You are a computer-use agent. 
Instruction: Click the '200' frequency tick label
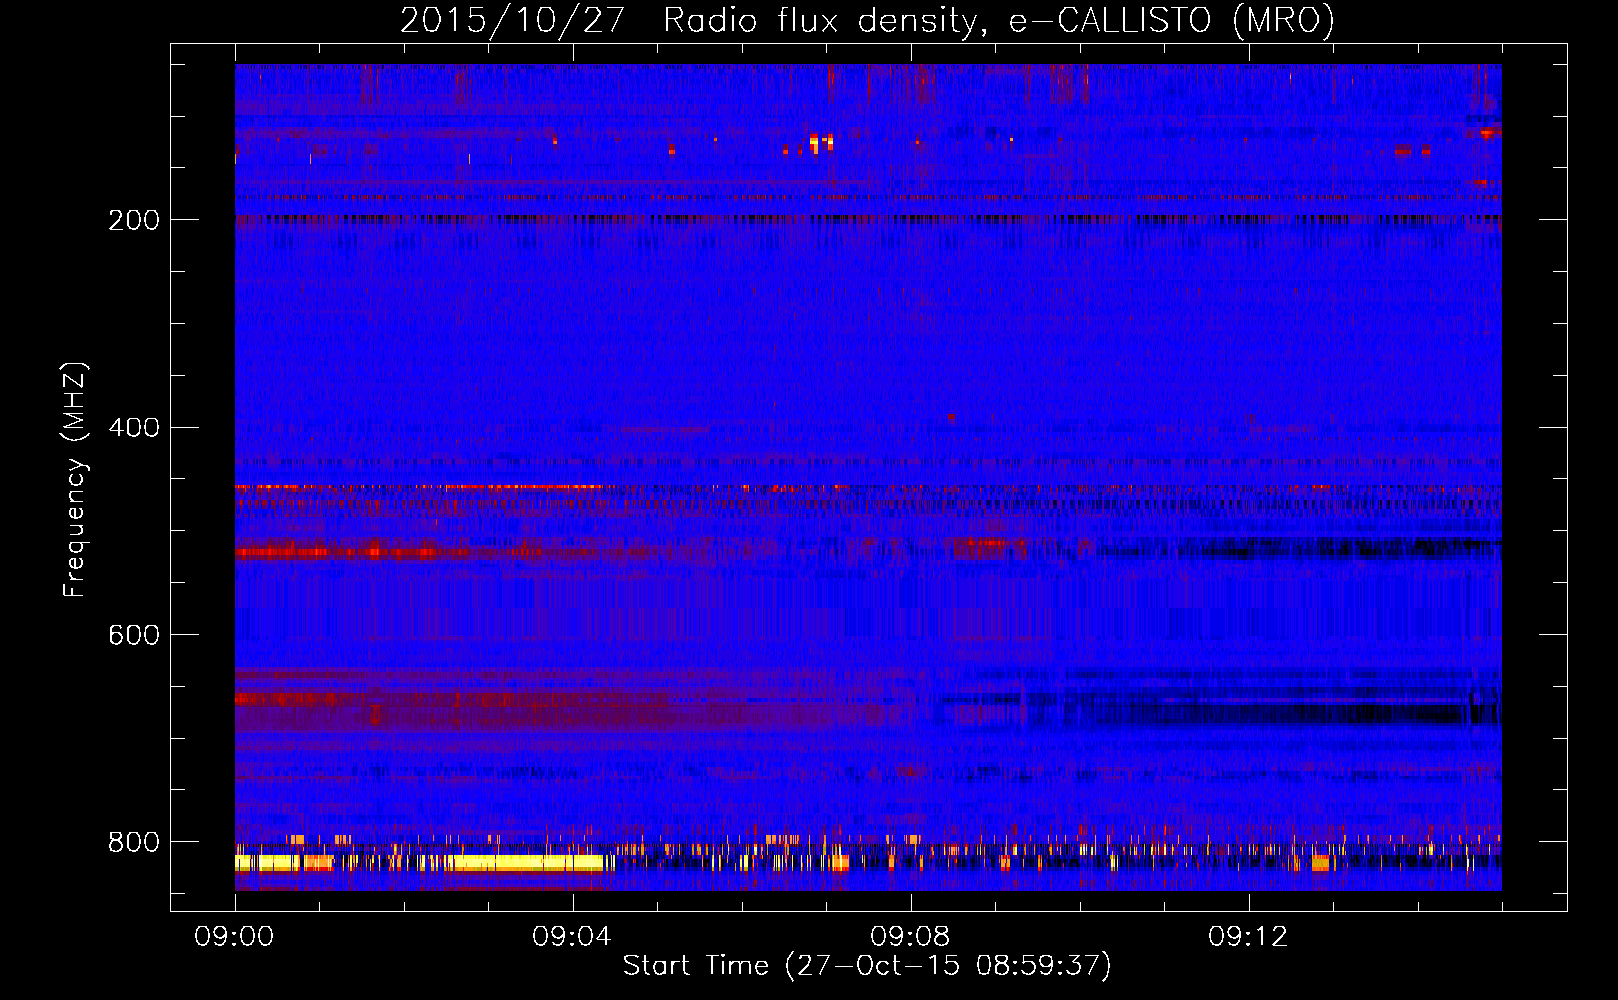pyautogui.click(x=133, y=220)
